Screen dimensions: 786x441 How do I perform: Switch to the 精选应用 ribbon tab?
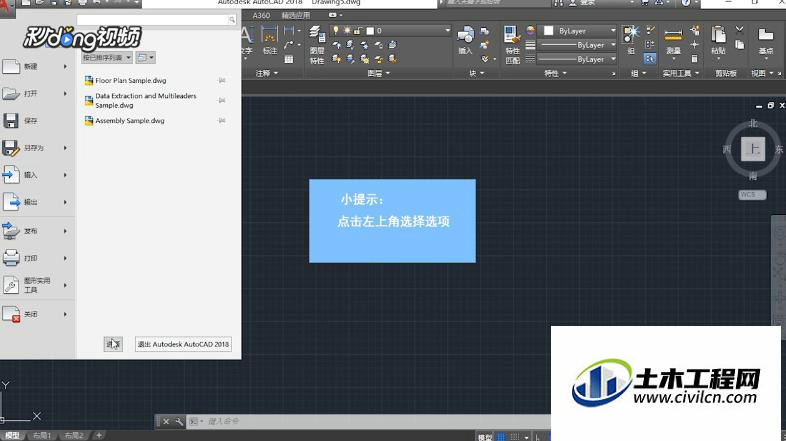pyautogui.click(x=296, y=16)
